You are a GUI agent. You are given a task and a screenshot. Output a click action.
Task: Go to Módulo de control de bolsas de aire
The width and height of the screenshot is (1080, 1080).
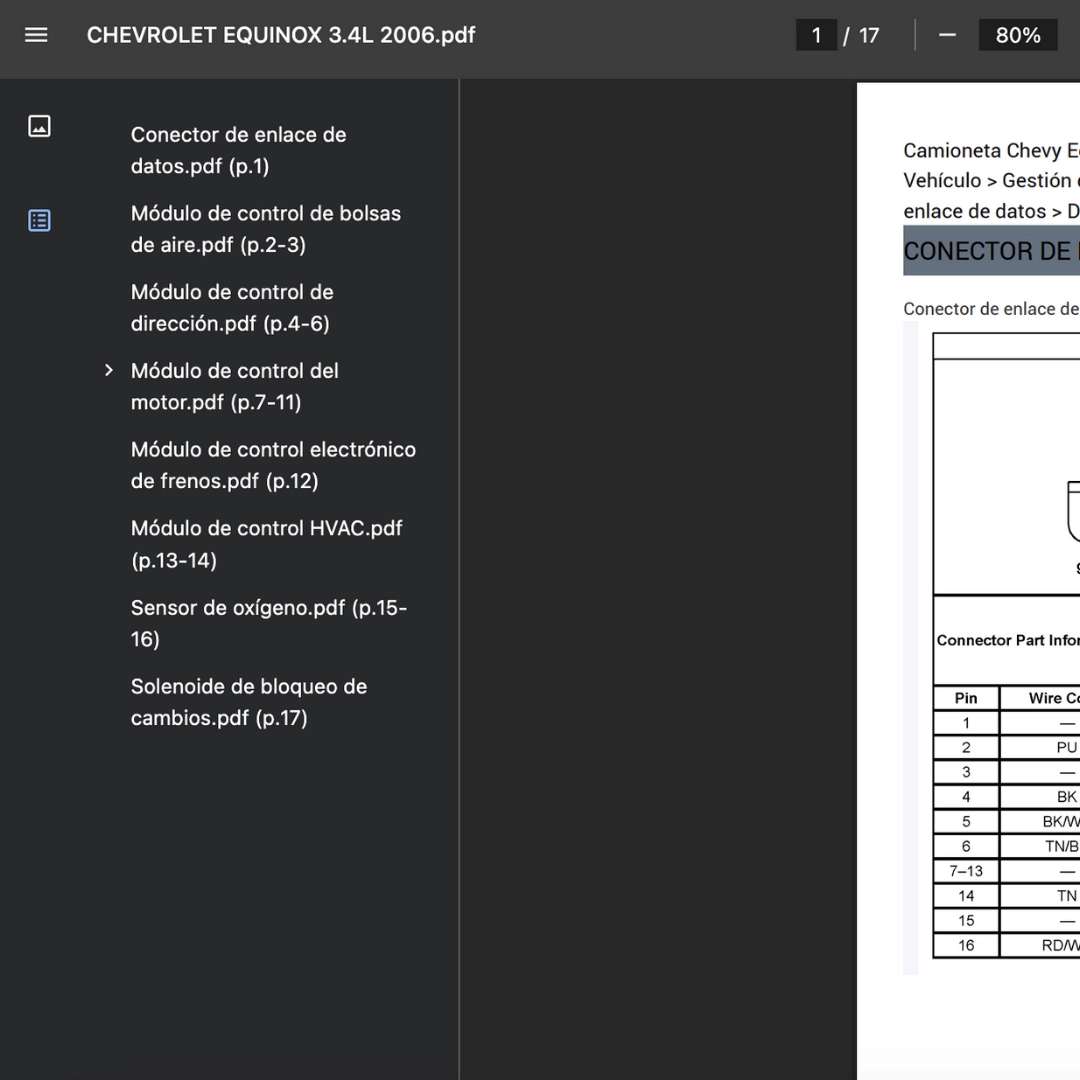coord(265,229)
